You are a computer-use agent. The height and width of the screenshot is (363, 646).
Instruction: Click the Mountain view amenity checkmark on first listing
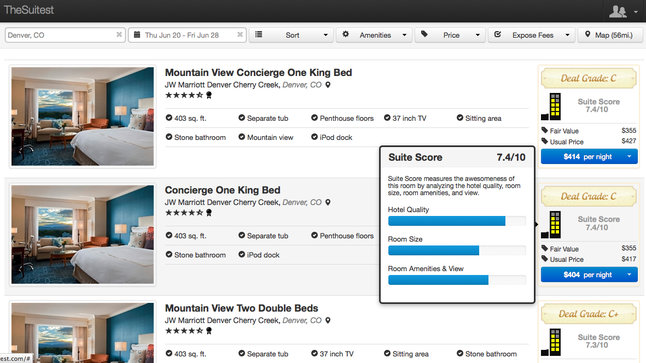point(241,137)
